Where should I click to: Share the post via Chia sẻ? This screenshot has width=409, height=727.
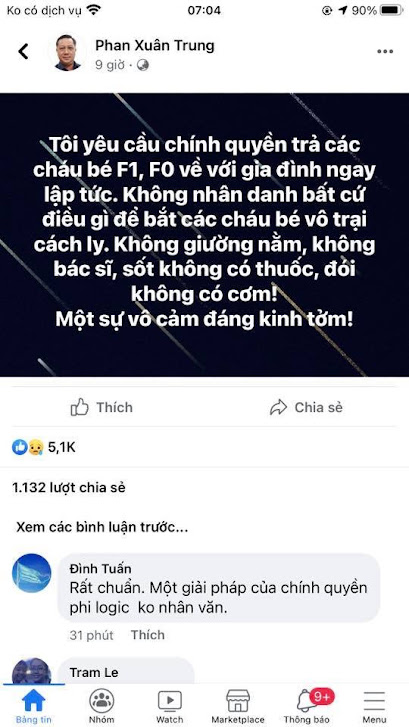click(x=306, y=408)
